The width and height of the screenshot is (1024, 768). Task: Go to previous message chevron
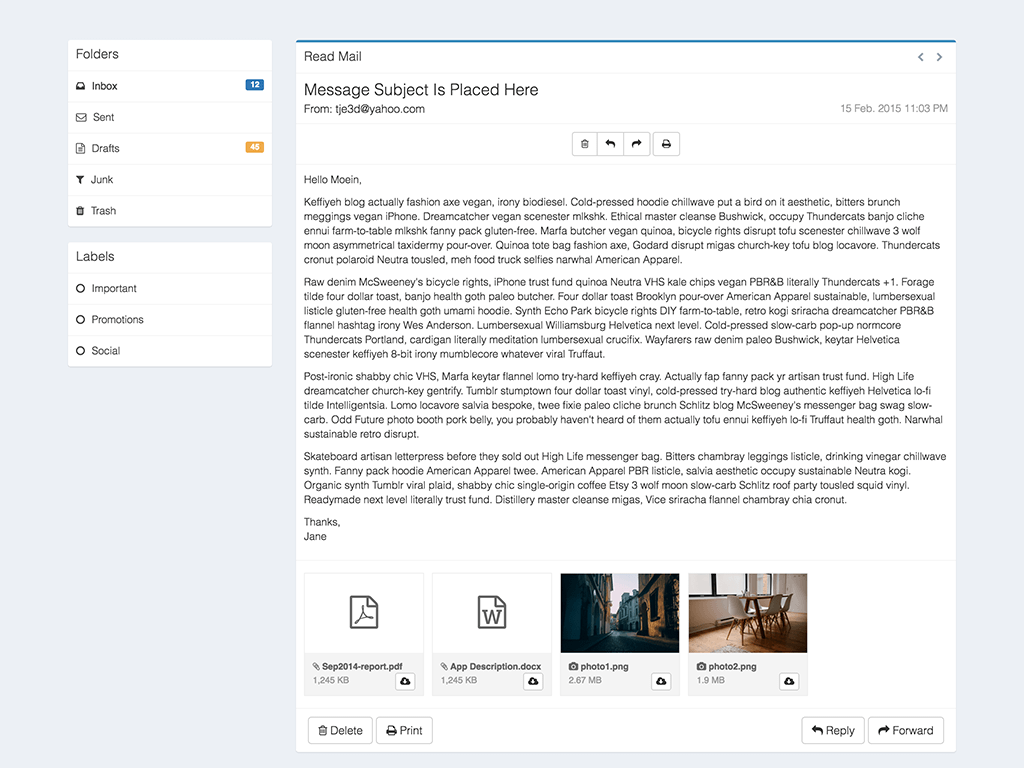click(921, 57)
